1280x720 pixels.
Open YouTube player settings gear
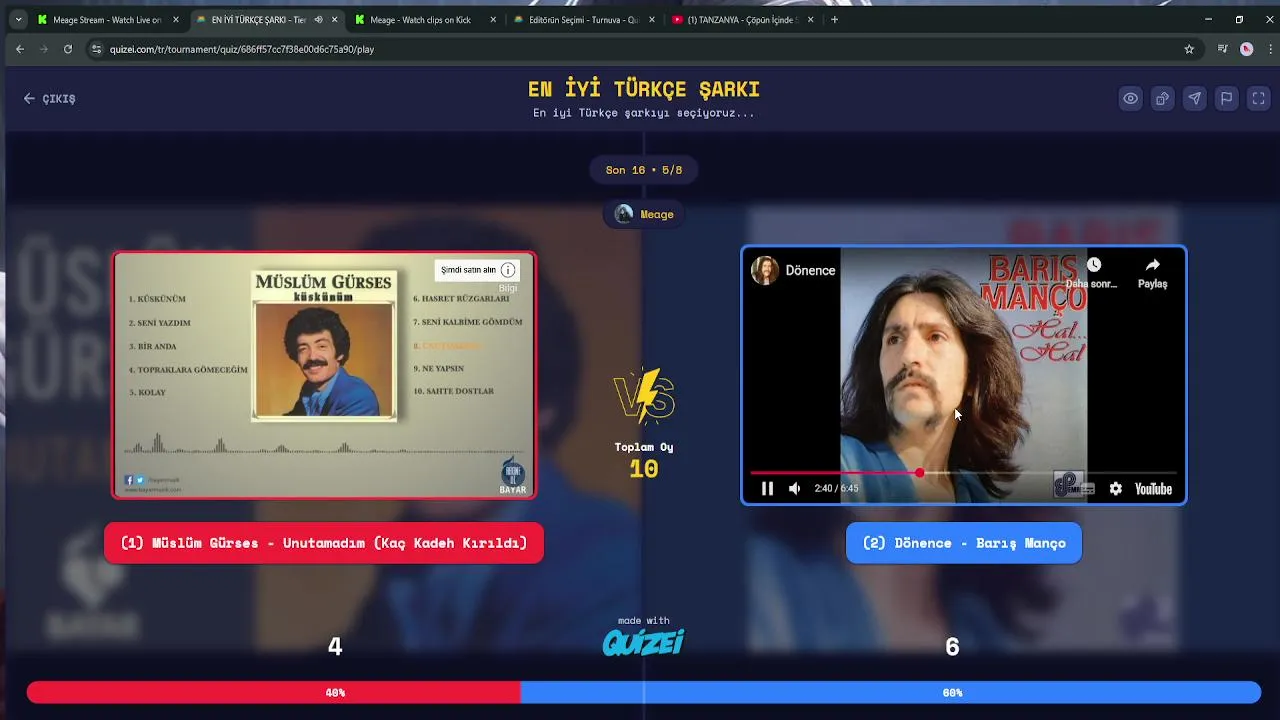(1115, 488)
